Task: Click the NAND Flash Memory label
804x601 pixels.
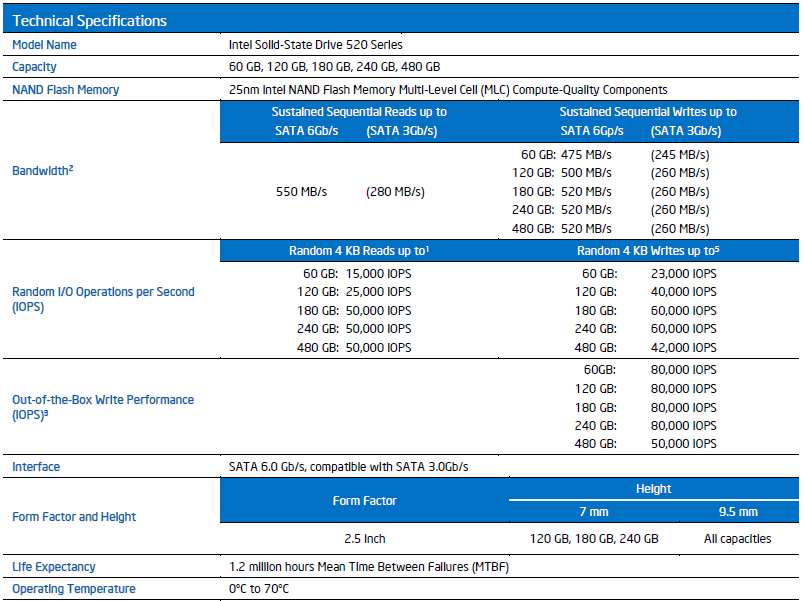Action: tap(65, 90)
